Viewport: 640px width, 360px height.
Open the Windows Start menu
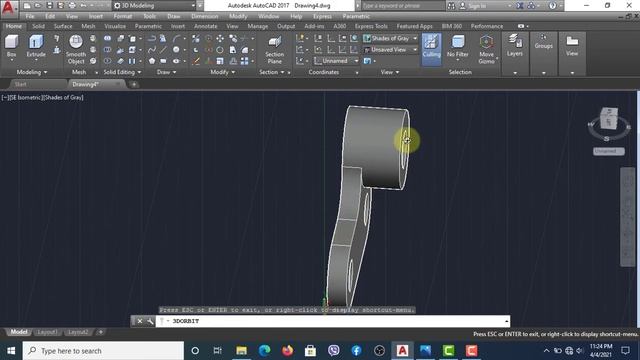(11, 351)
